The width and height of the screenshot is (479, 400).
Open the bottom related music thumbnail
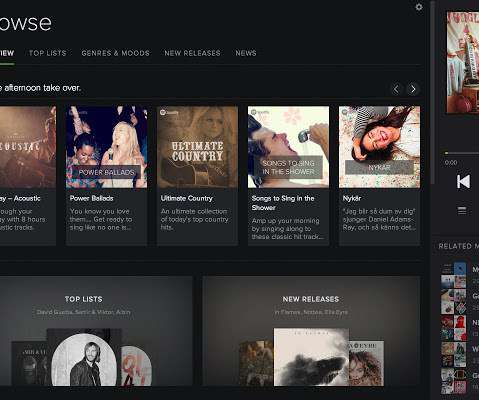click(x=454, y=381)
